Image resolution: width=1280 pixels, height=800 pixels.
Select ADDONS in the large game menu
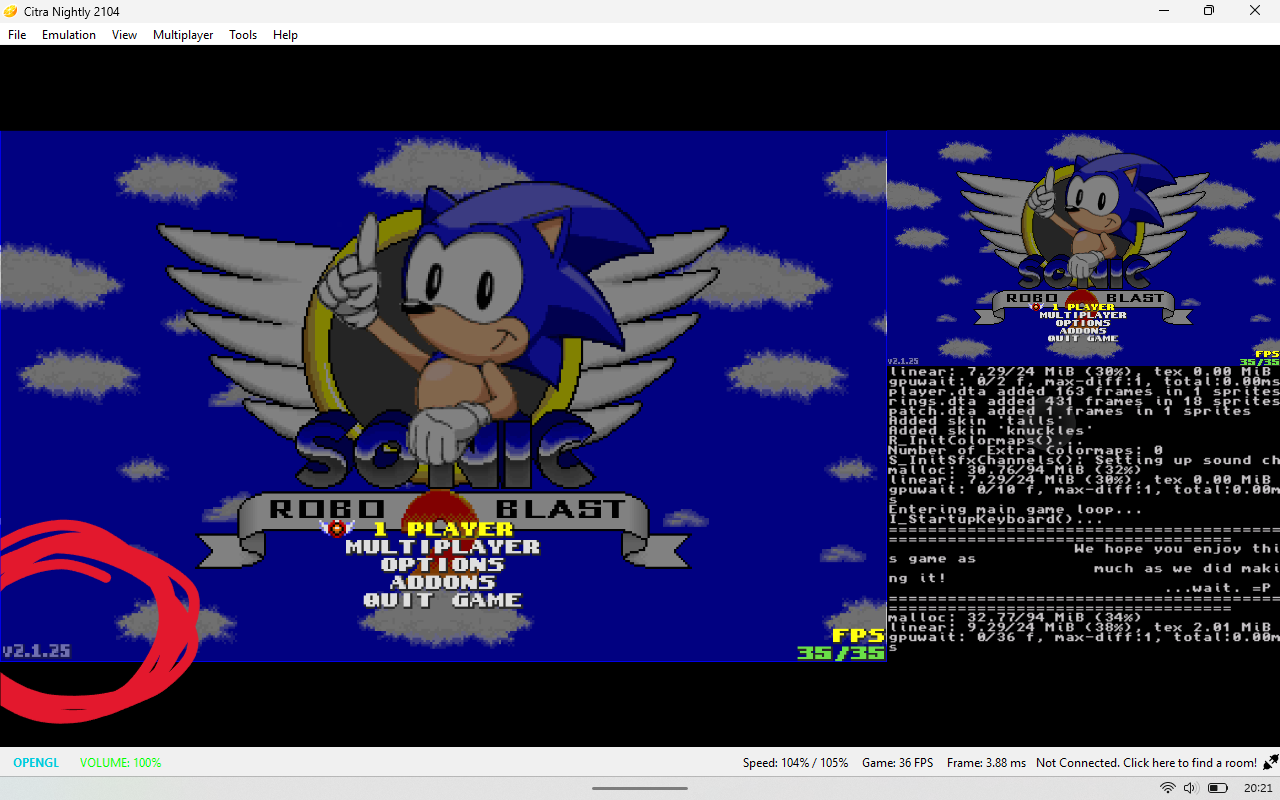[443, 583]
